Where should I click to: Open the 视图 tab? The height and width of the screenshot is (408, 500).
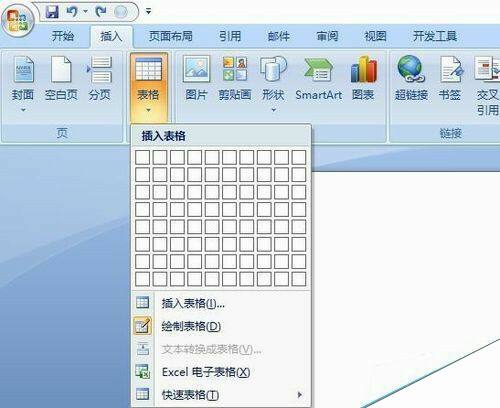pyautogui.click(x=376, y=36)
